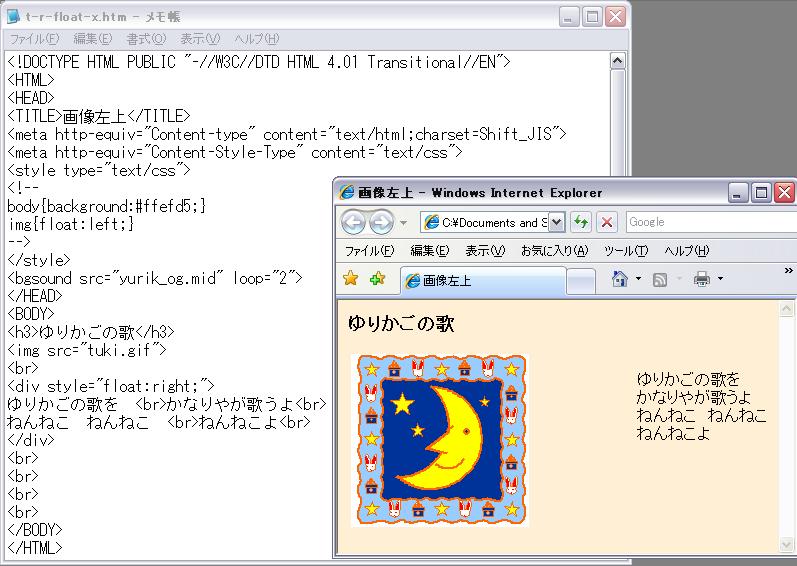Click the Notepad title bar notebook icon

tap(13, 17)
